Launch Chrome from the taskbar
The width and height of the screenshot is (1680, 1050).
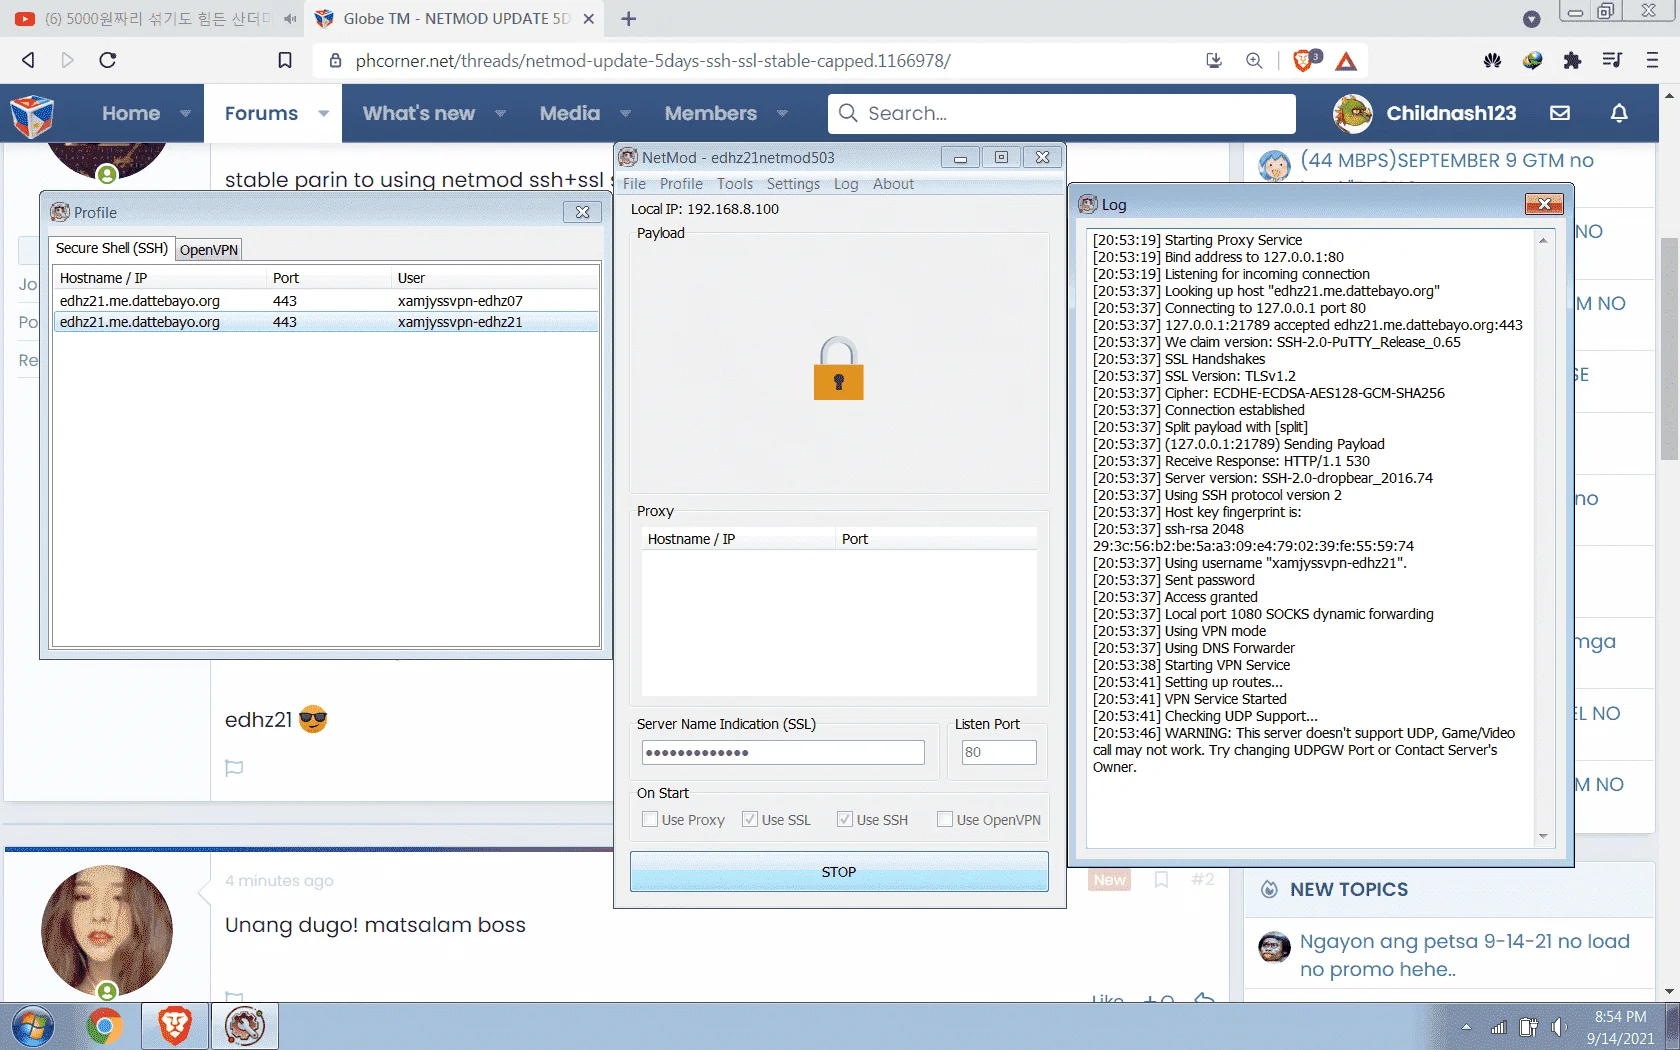[104, 1026]
